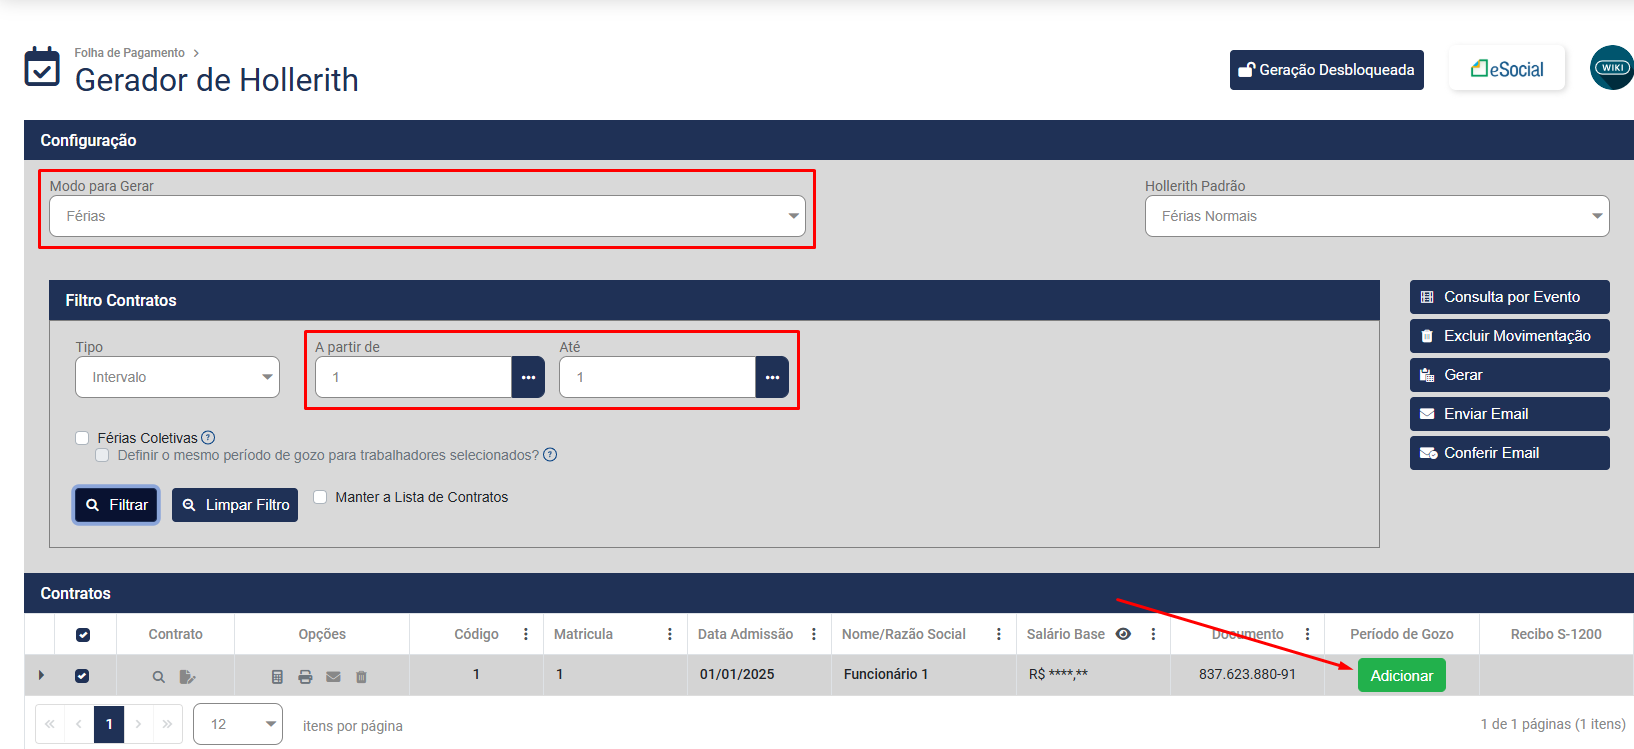The width and height of the screenshot is (1634, 749).
Task: Click the eSocial button
Action: (1507, 69)
